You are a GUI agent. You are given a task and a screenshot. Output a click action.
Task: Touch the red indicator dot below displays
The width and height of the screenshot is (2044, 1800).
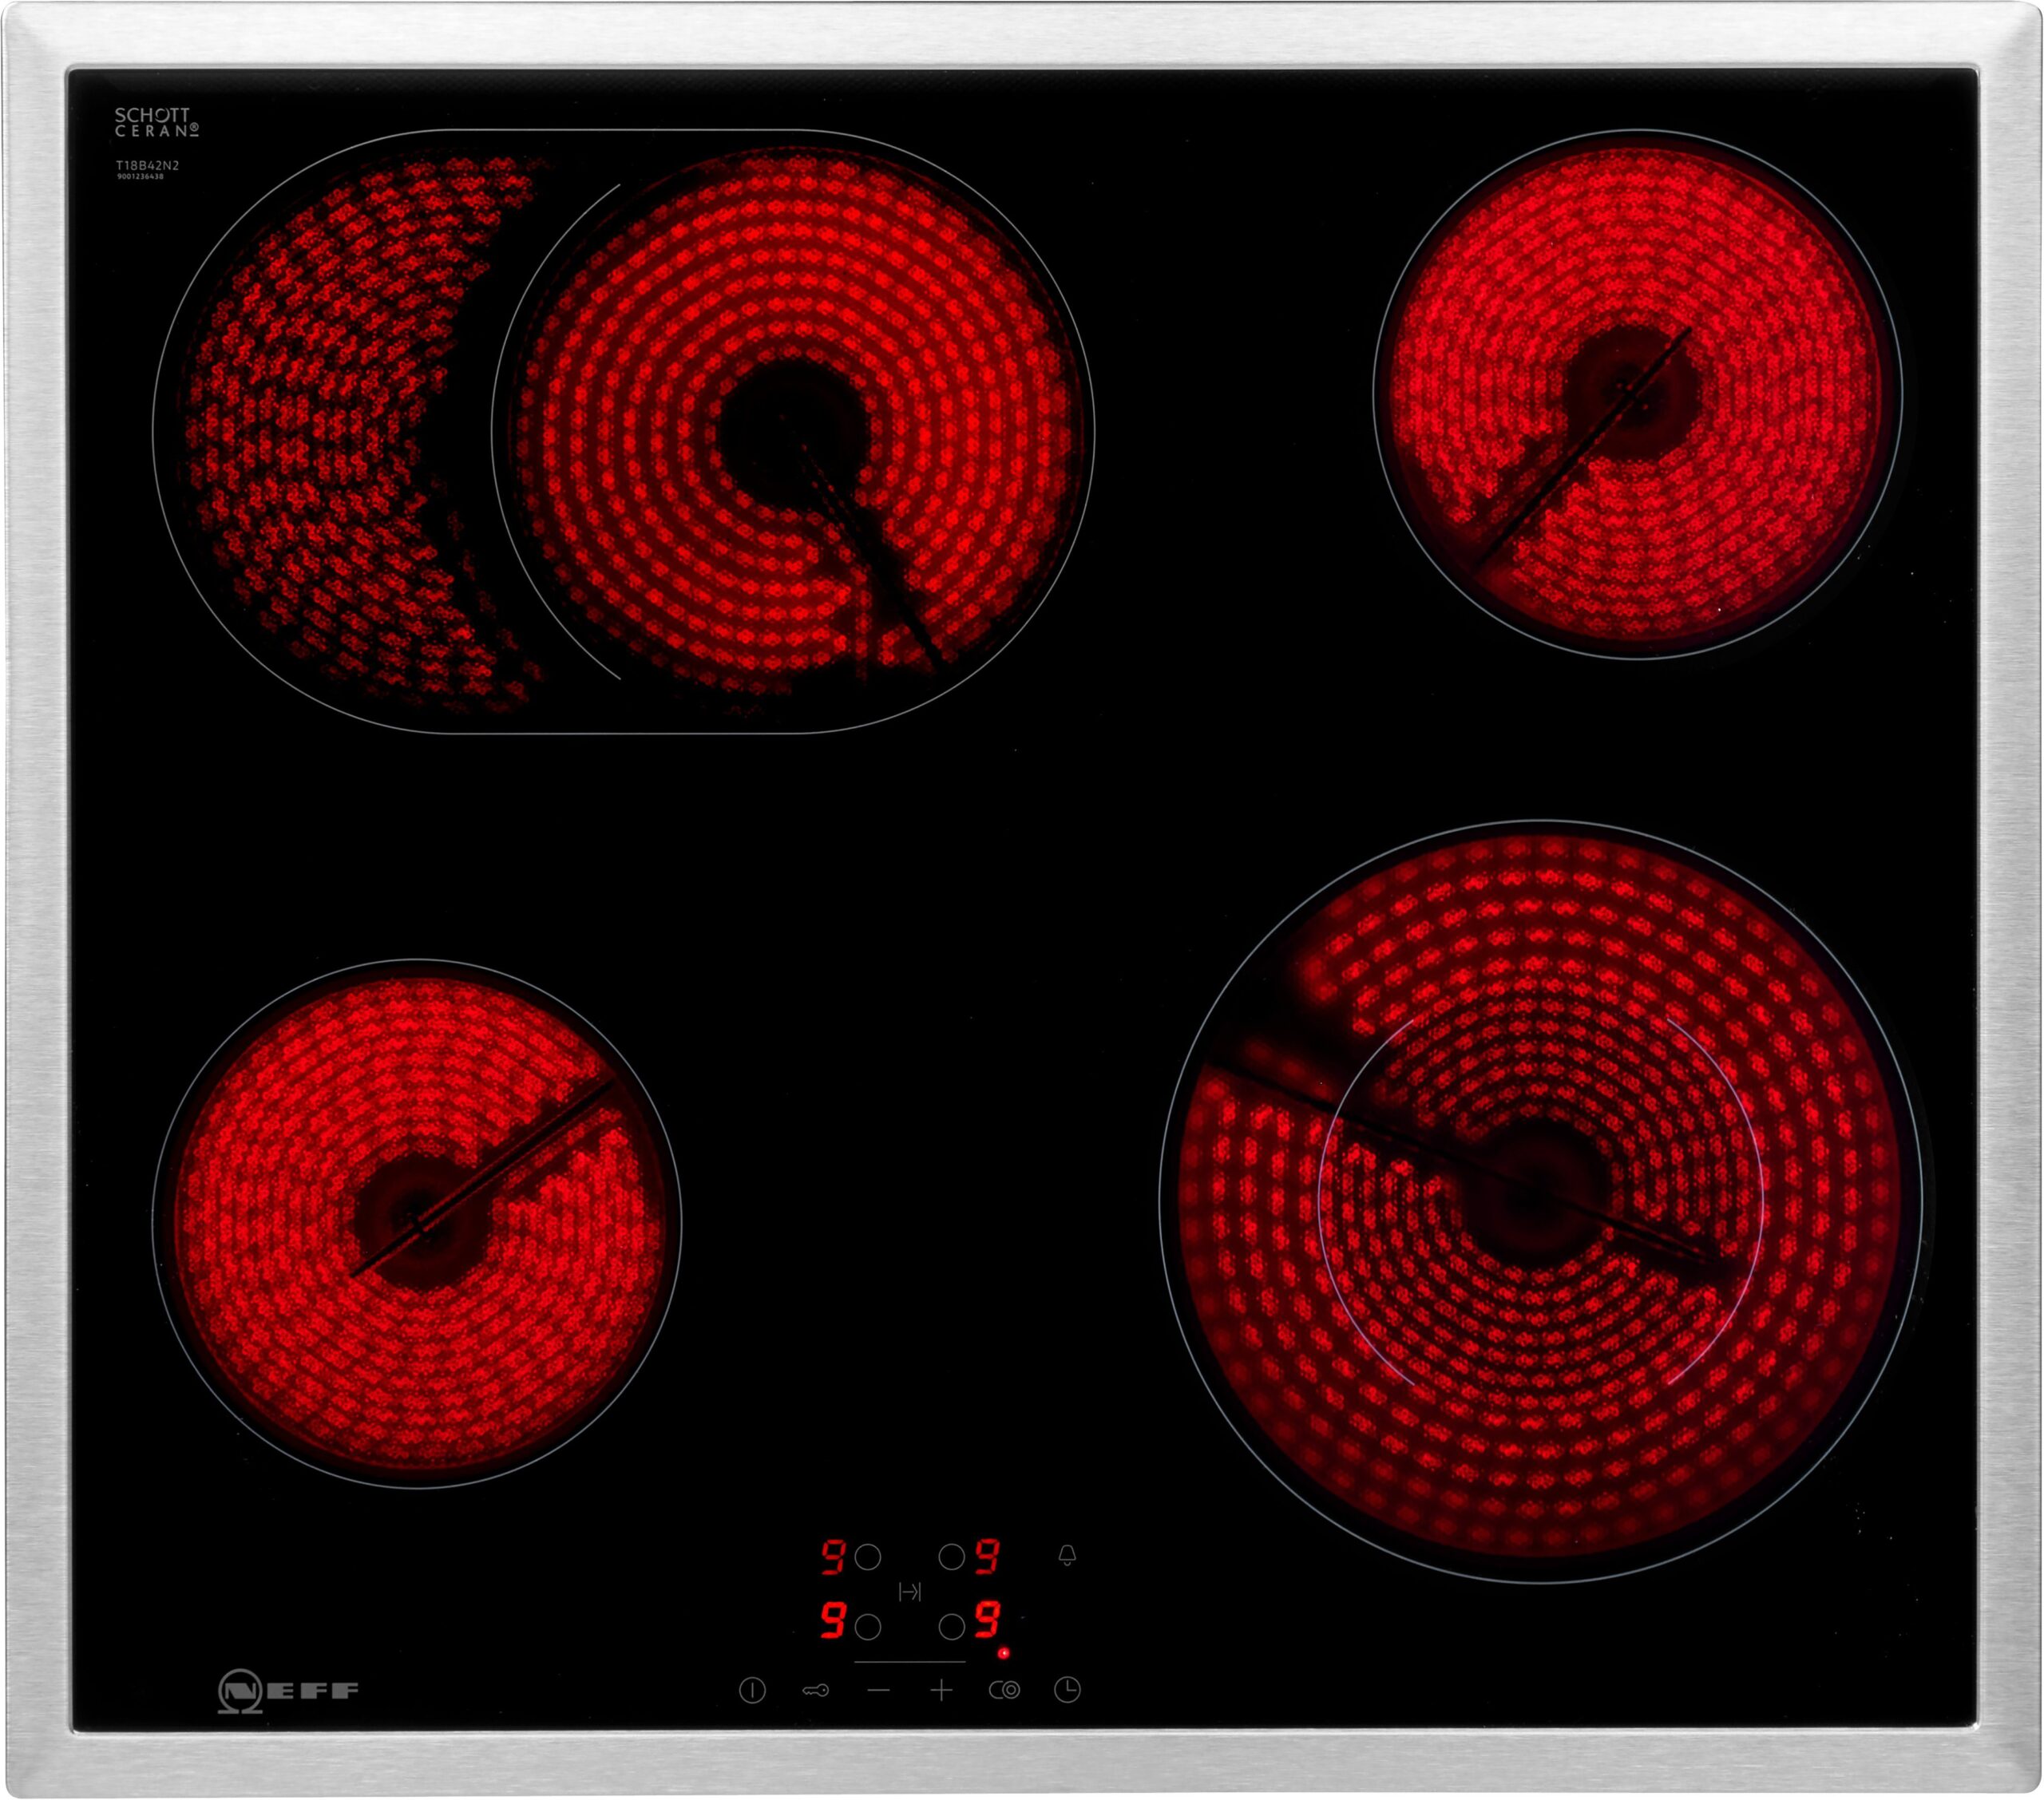click(x=1004, y=1654)
